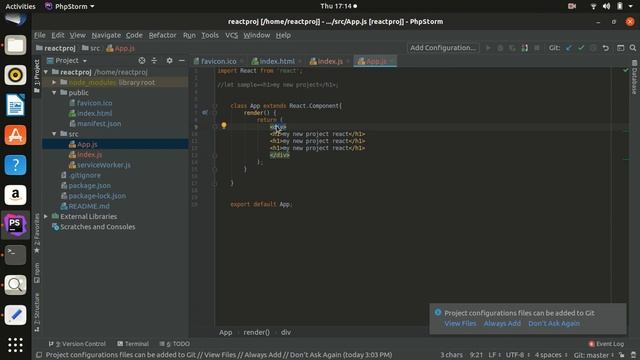Click the View Files link in notification
The height and width of the screenshot is (360, 640).
[x=460, y=323]
